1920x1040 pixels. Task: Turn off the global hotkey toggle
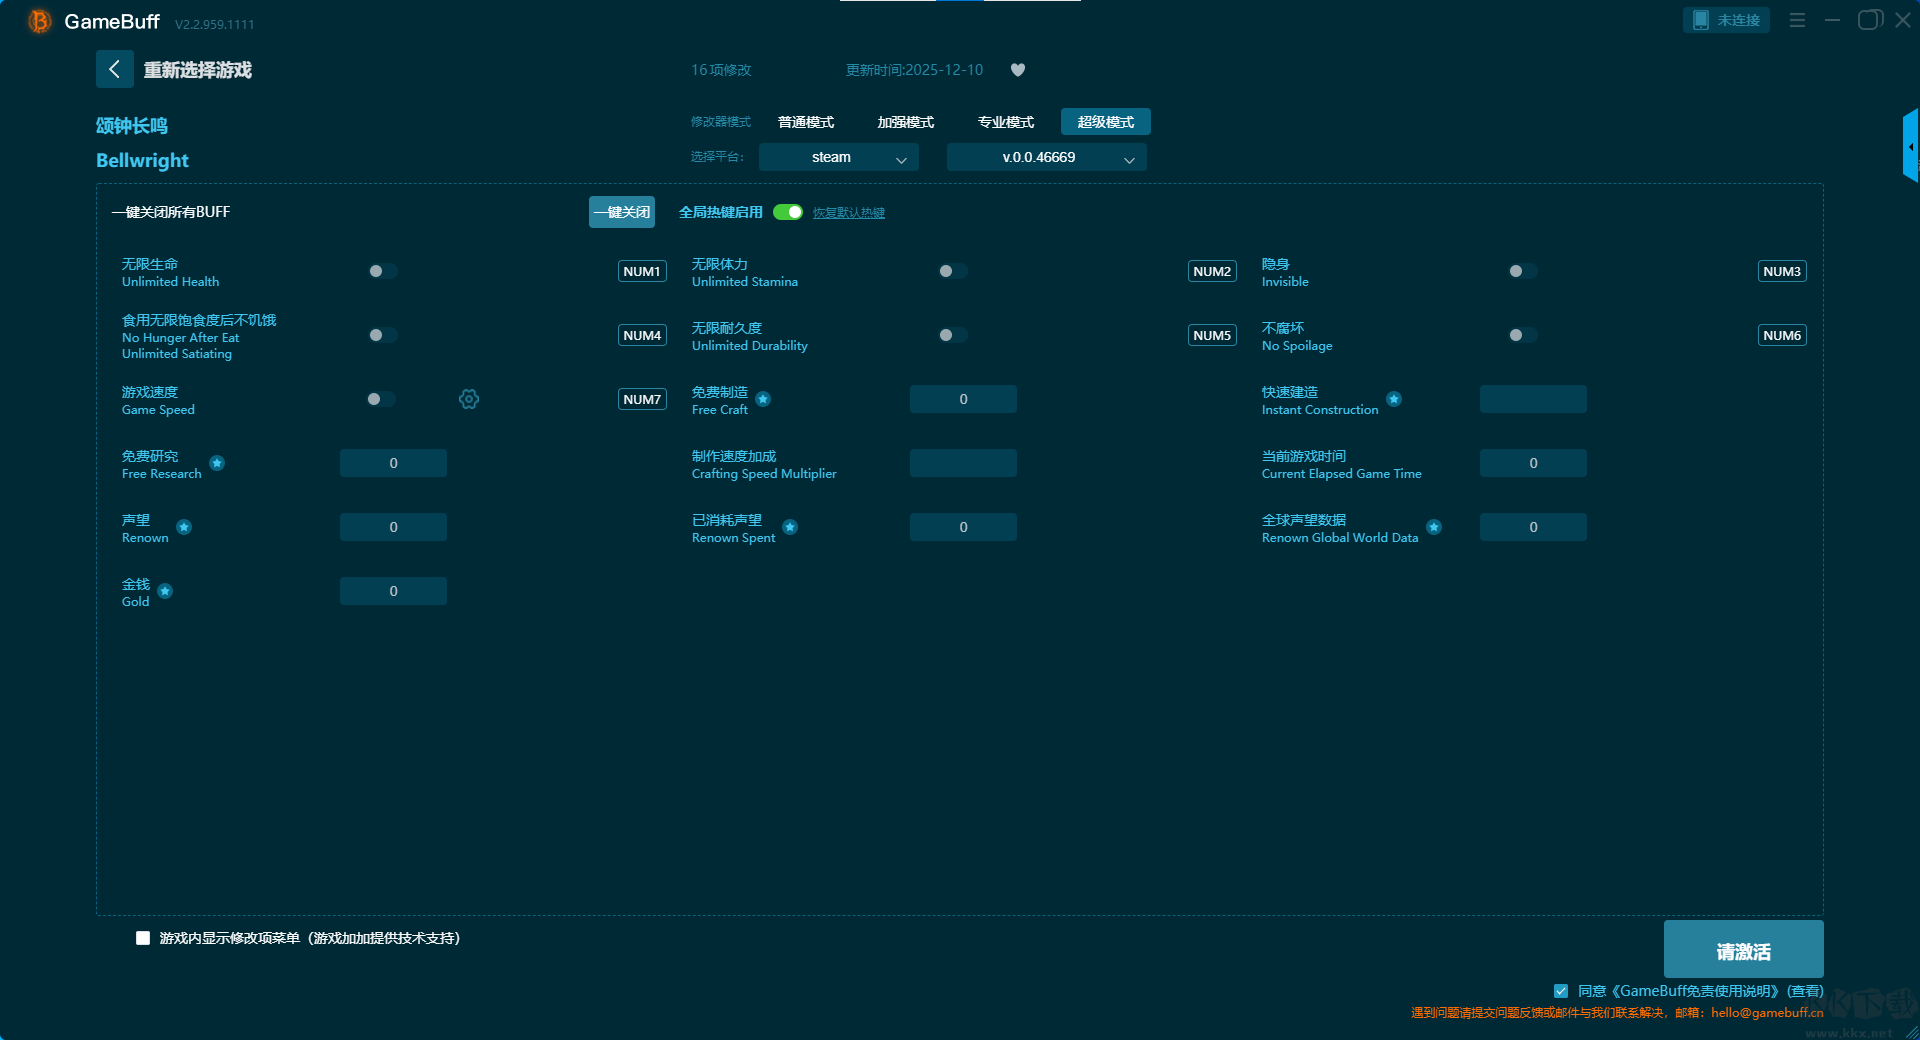coord(788,212)
